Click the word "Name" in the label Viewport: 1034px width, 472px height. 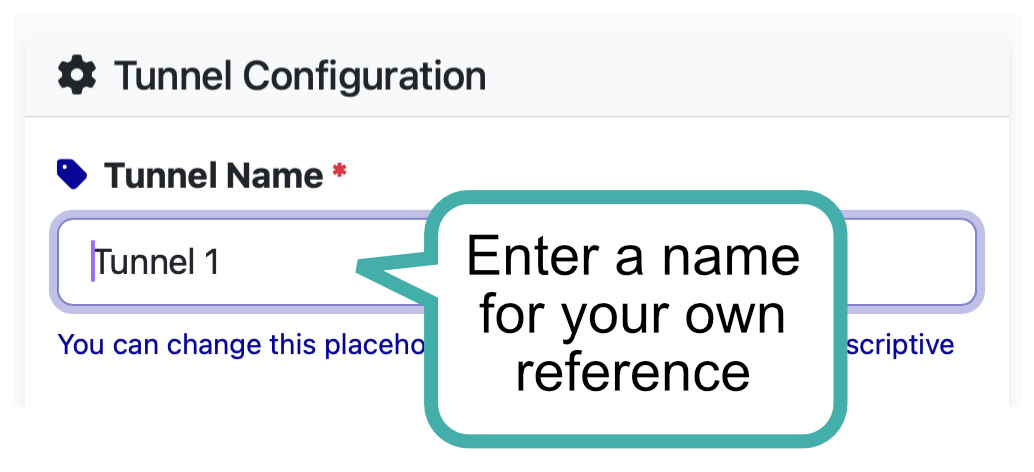coord(278,176)
